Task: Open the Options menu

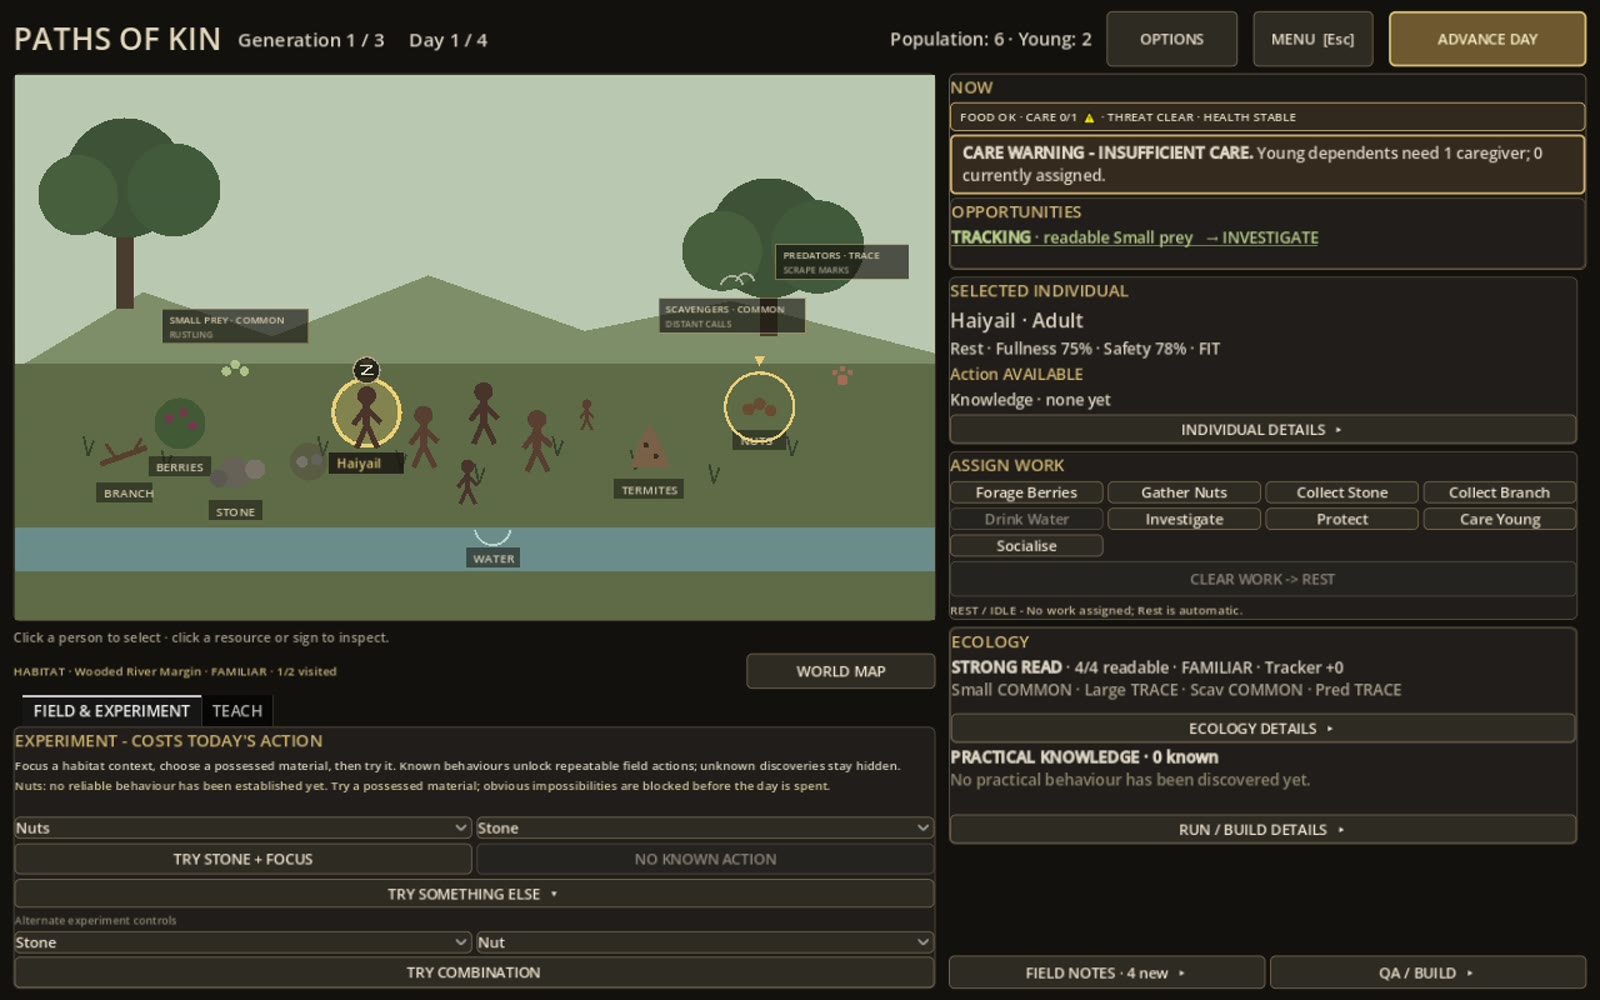Action: (1171, 39)
